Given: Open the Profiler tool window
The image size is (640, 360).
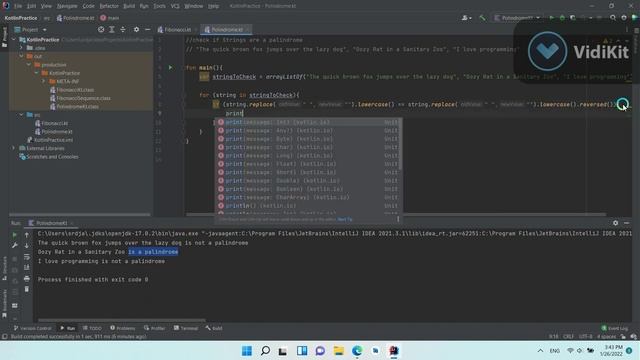Looking at the screenshot, I should [x=154, y=328].
